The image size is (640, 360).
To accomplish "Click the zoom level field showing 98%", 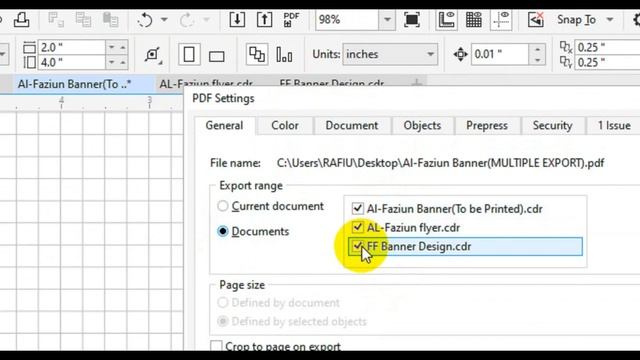I will coord(347,20).
